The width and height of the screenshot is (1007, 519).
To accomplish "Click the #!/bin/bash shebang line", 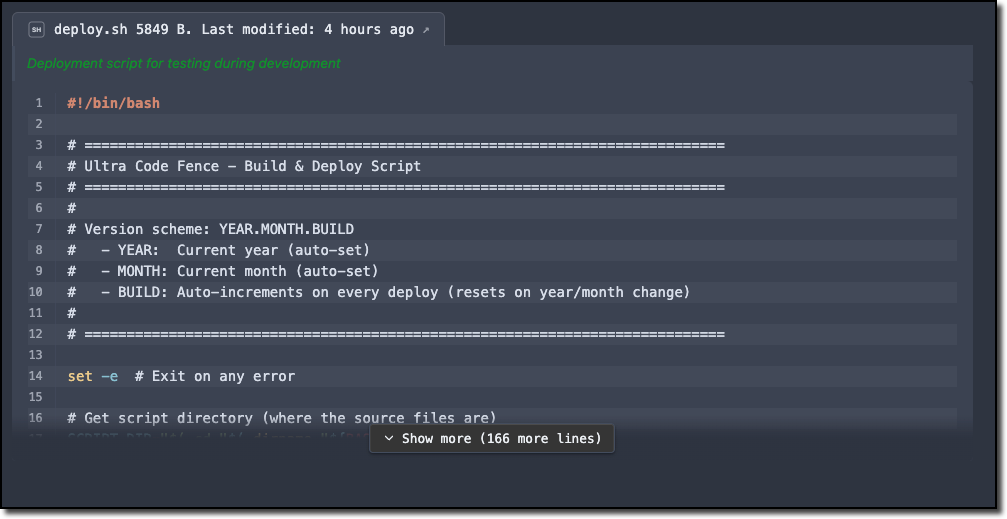I will pos(113,103).
